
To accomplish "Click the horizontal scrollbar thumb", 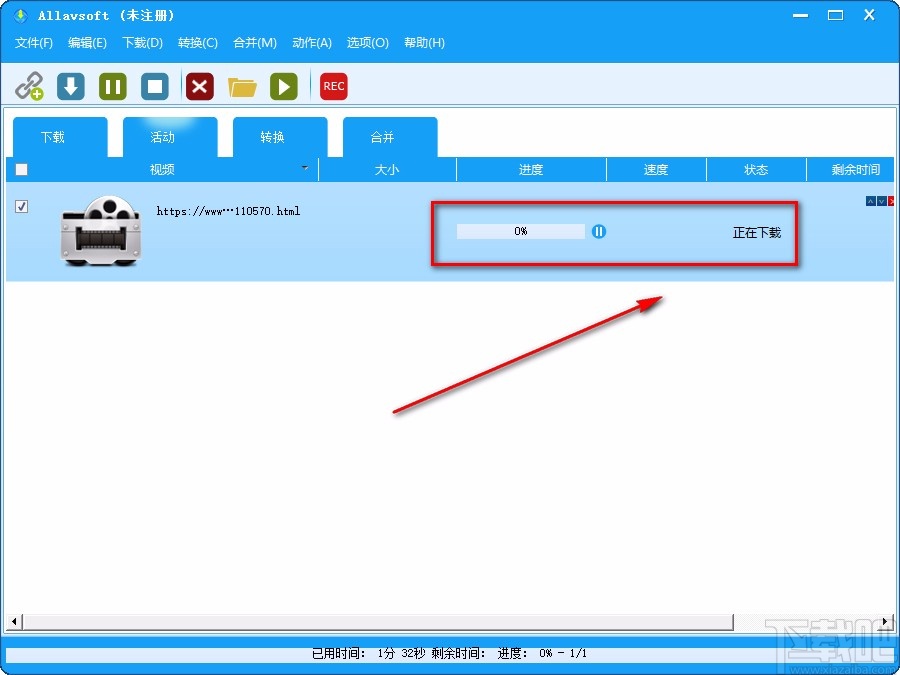I will click(x=378, y=621).
